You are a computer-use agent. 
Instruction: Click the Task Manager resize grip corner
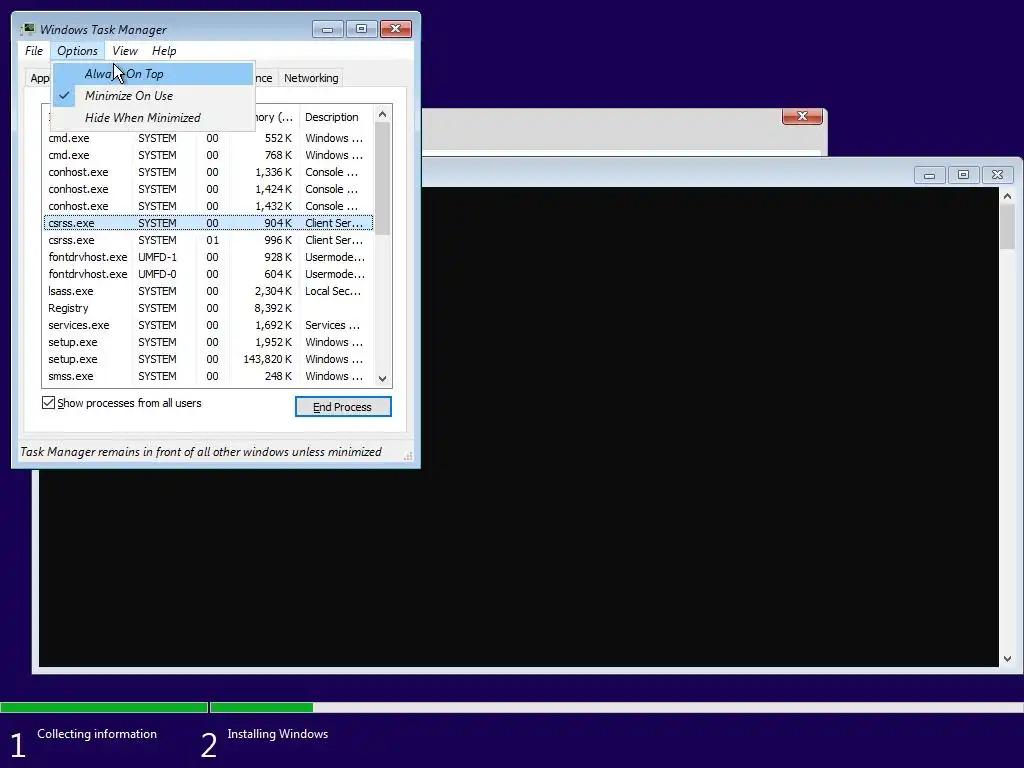tap(408, 456)
